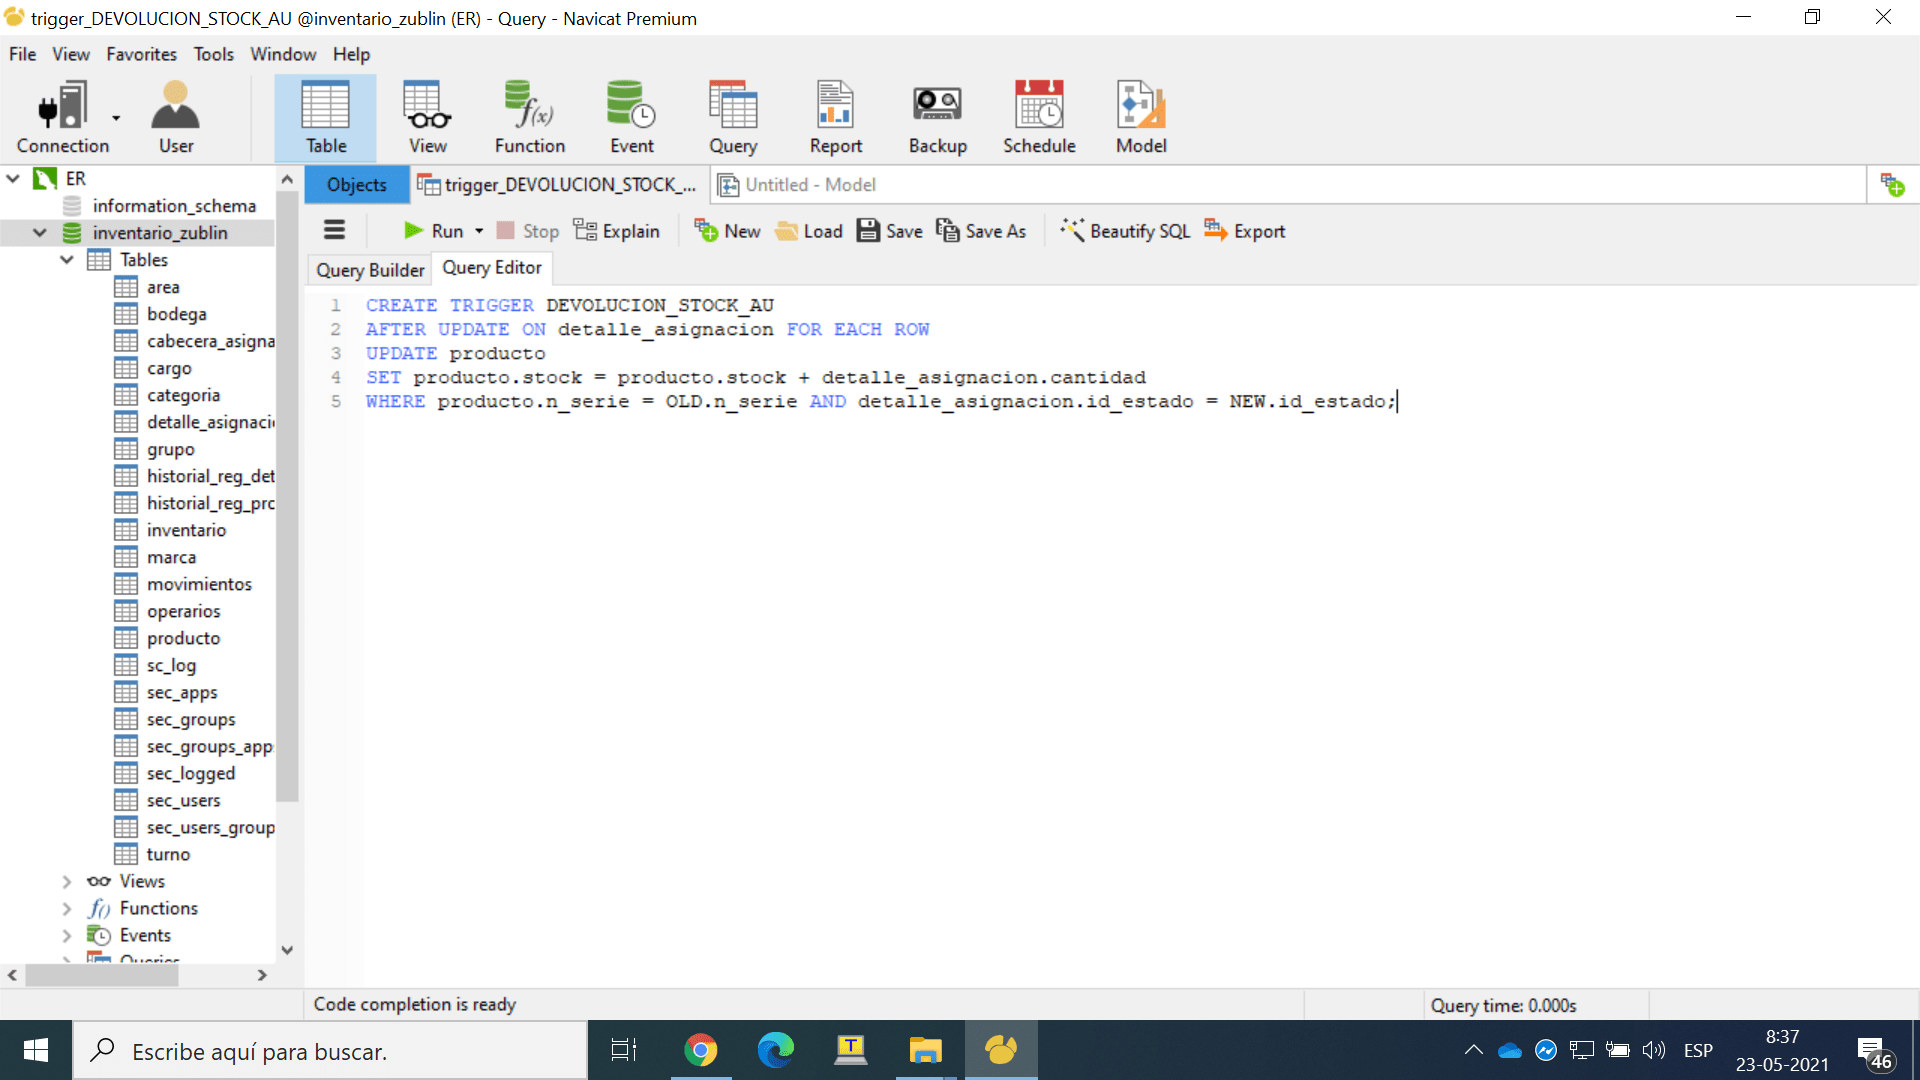
Task: Click the Save As button
Action: tap(981, 231)
